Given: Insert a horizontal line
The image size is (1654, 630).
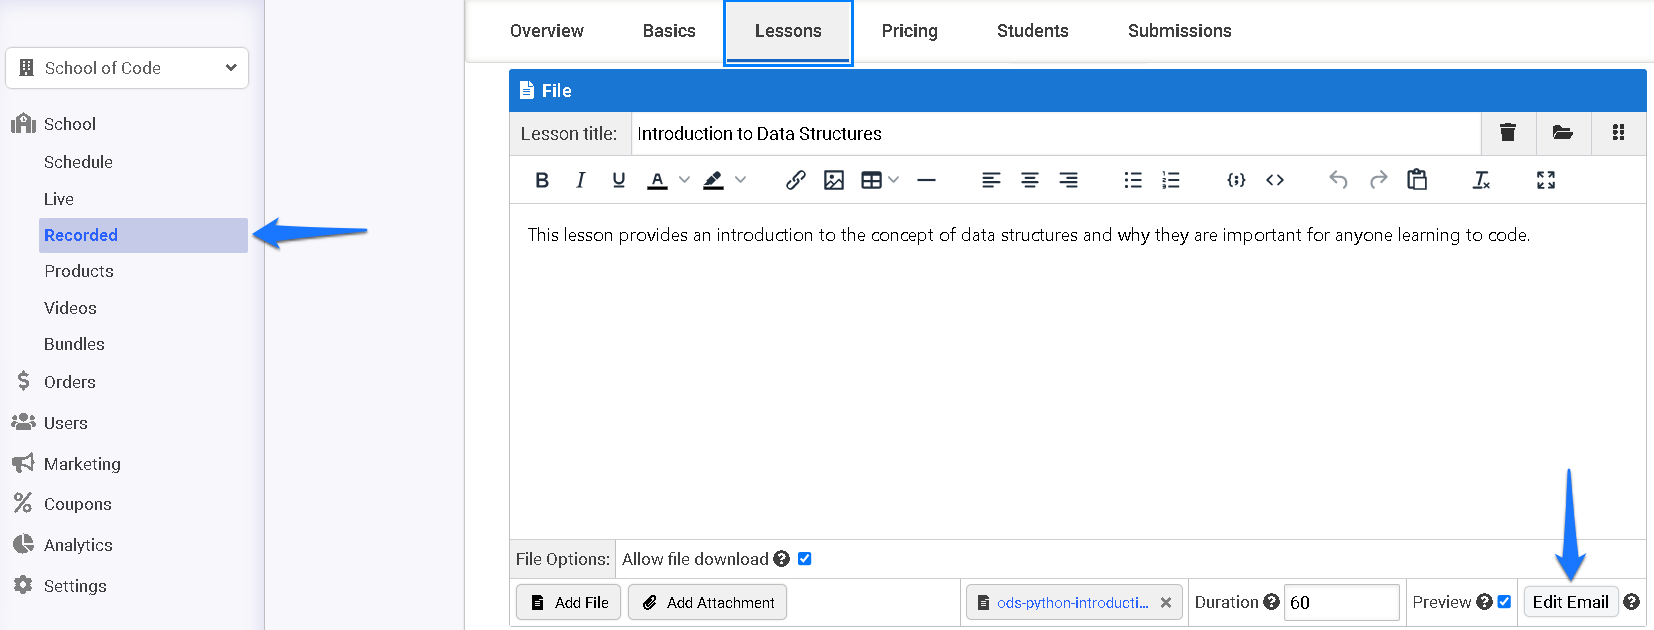Looking at the screenshot, I should (926, 180).
